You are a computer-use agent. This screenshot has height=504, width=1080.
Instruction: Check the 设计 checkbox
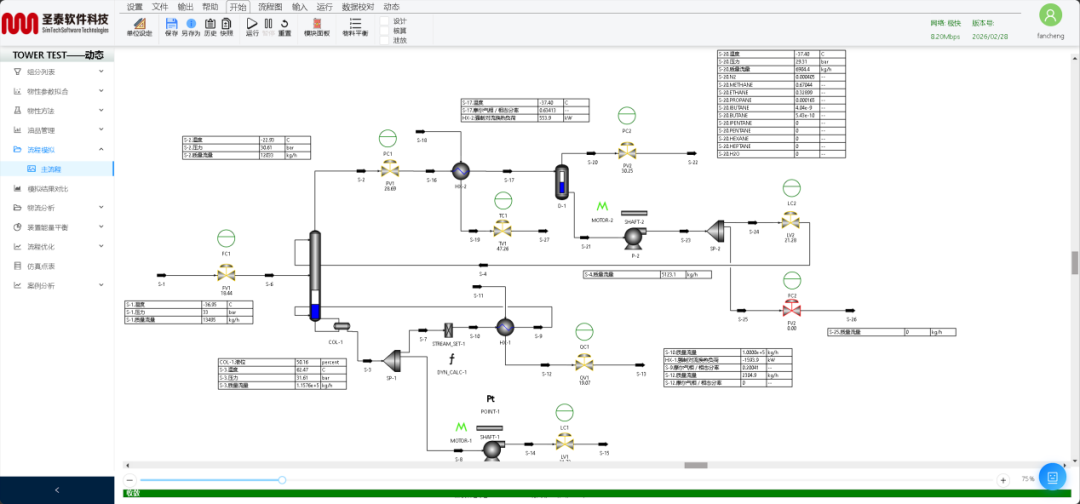click(x=384, y=21)
